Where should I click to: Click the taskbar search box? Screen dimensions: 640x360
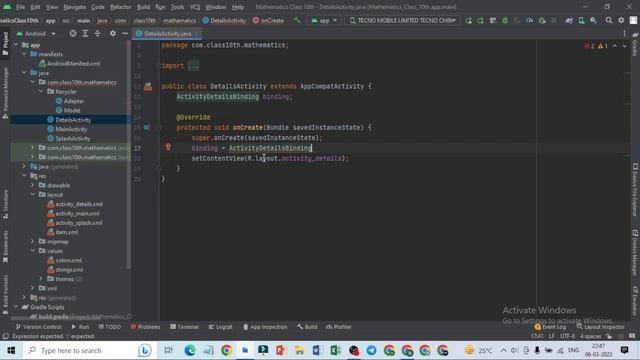pos(89,351)
